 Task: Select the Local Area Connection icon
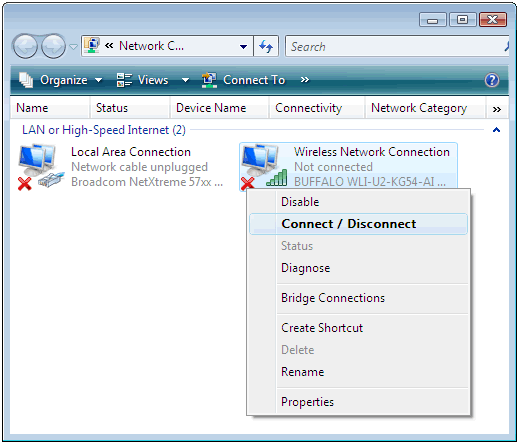40,166
